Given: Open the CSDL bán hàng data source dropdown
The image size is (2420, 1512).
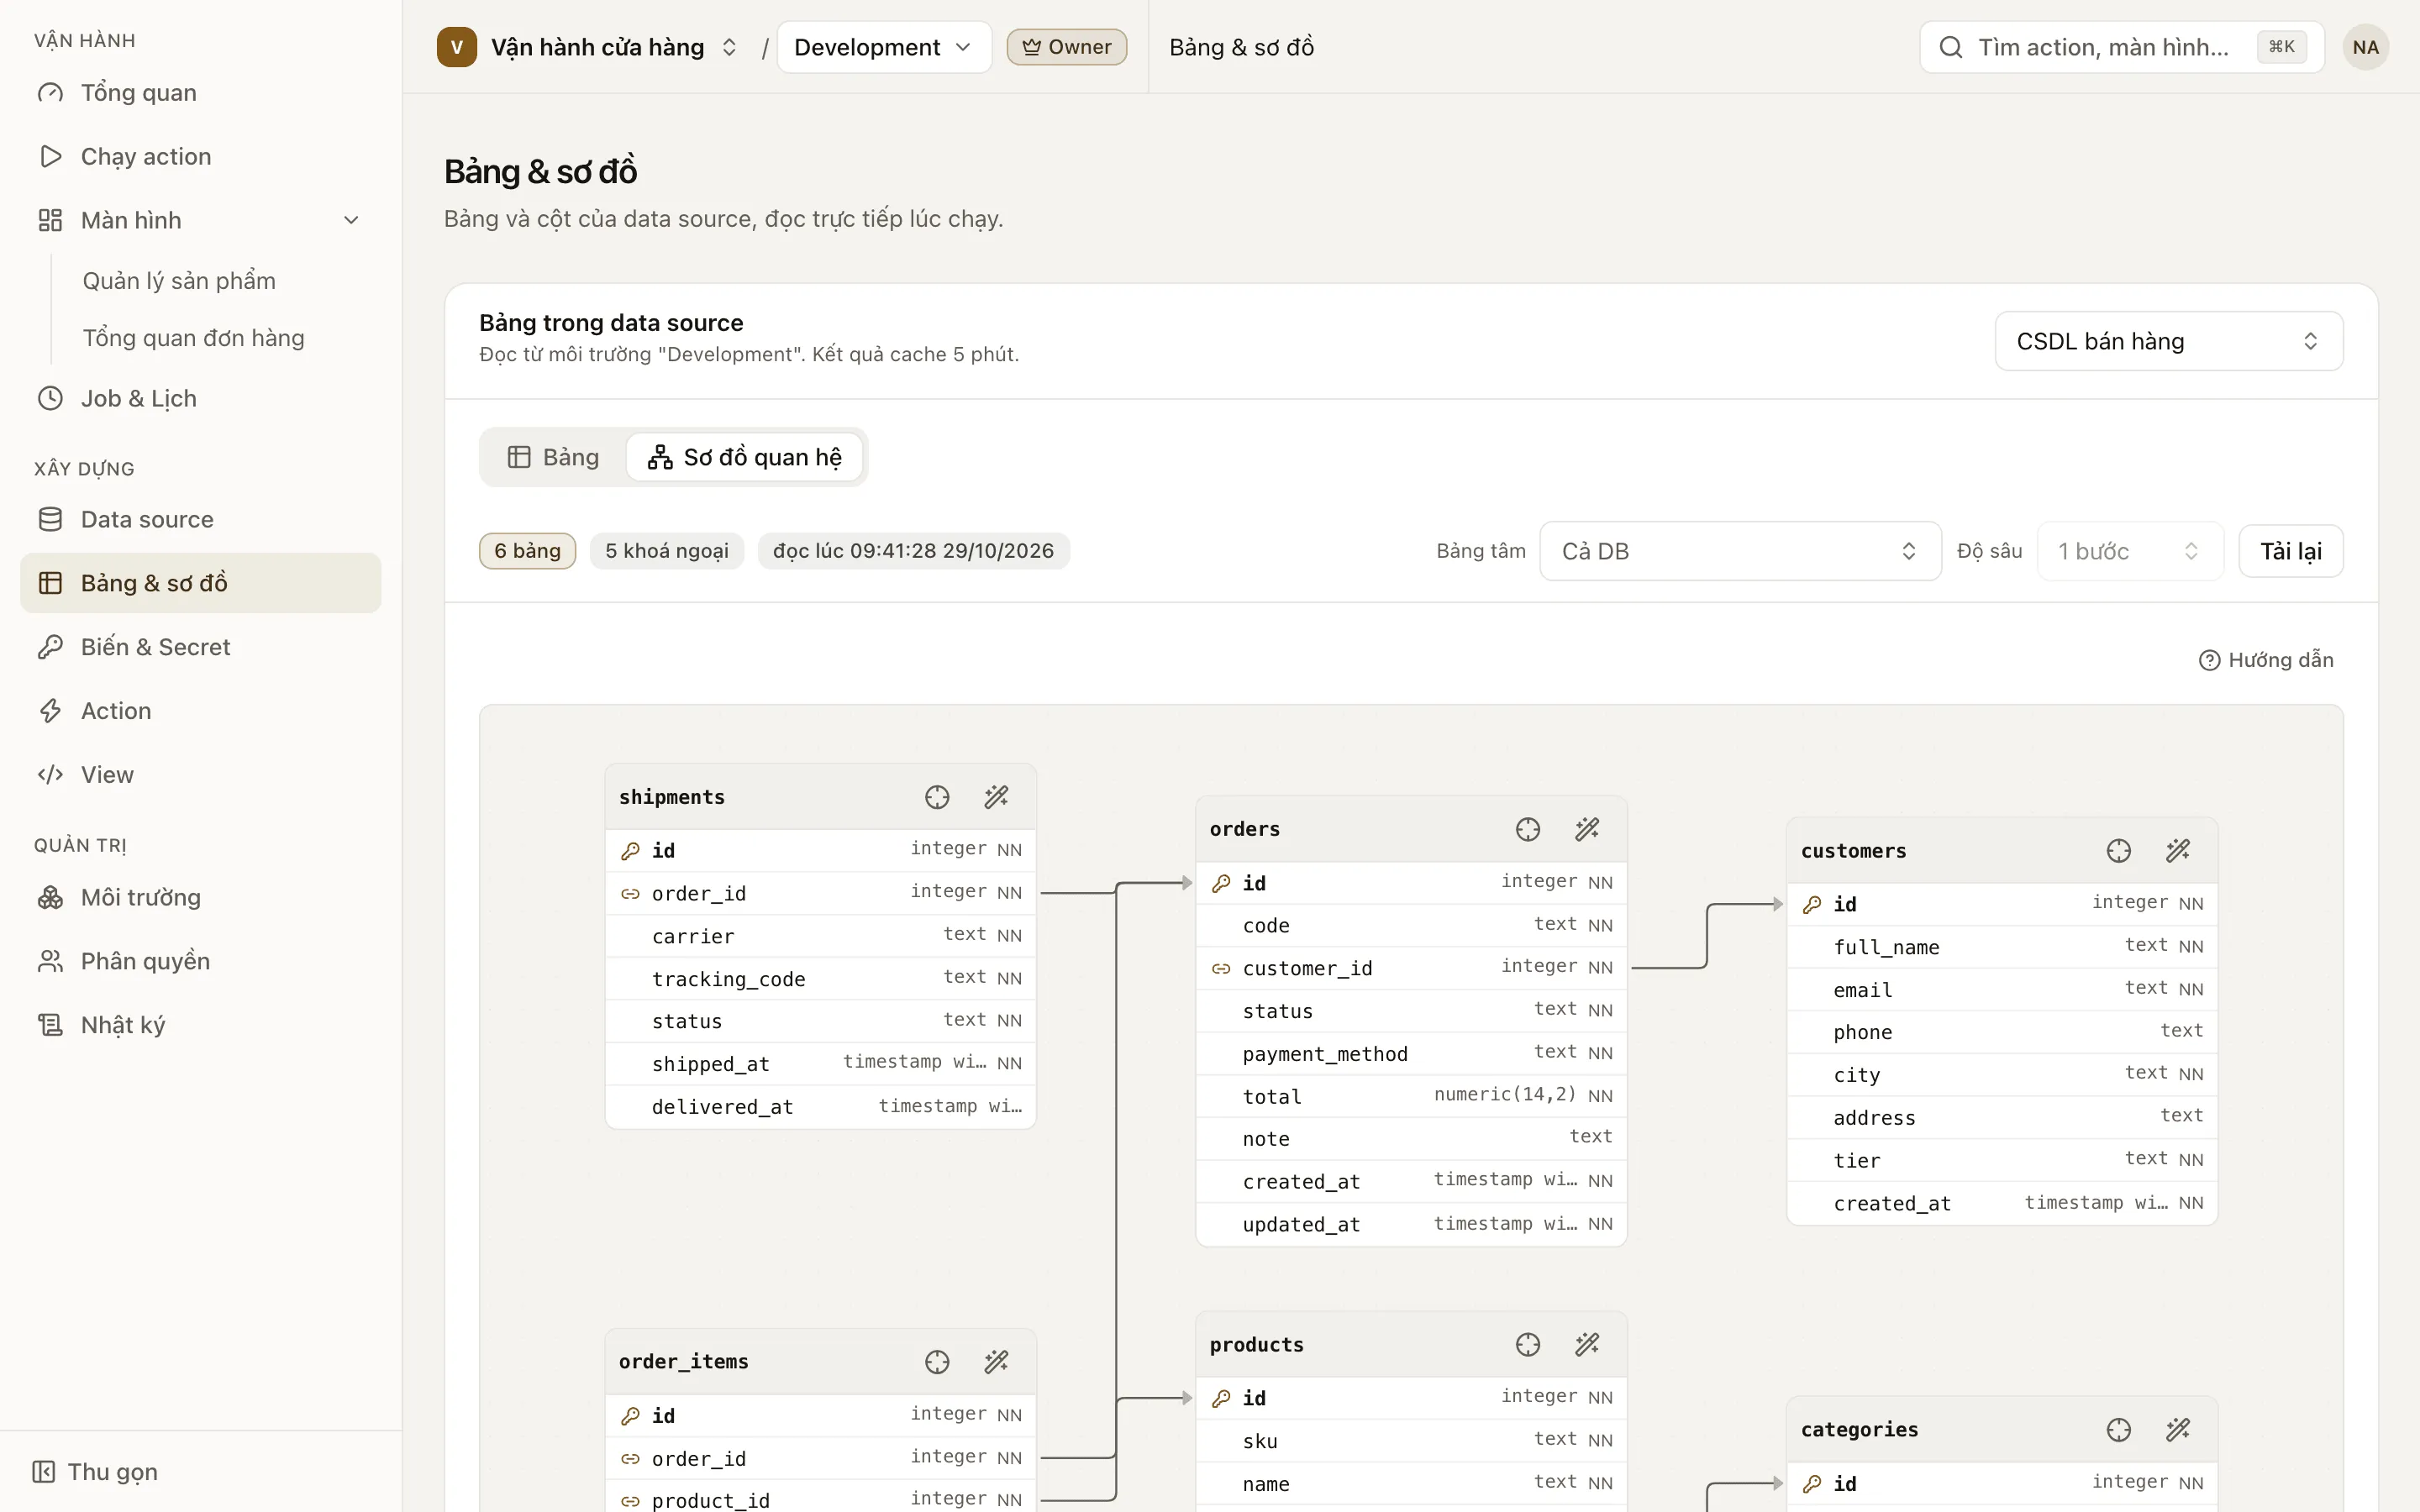Looking at the screenshot, I should point(2168,341).
